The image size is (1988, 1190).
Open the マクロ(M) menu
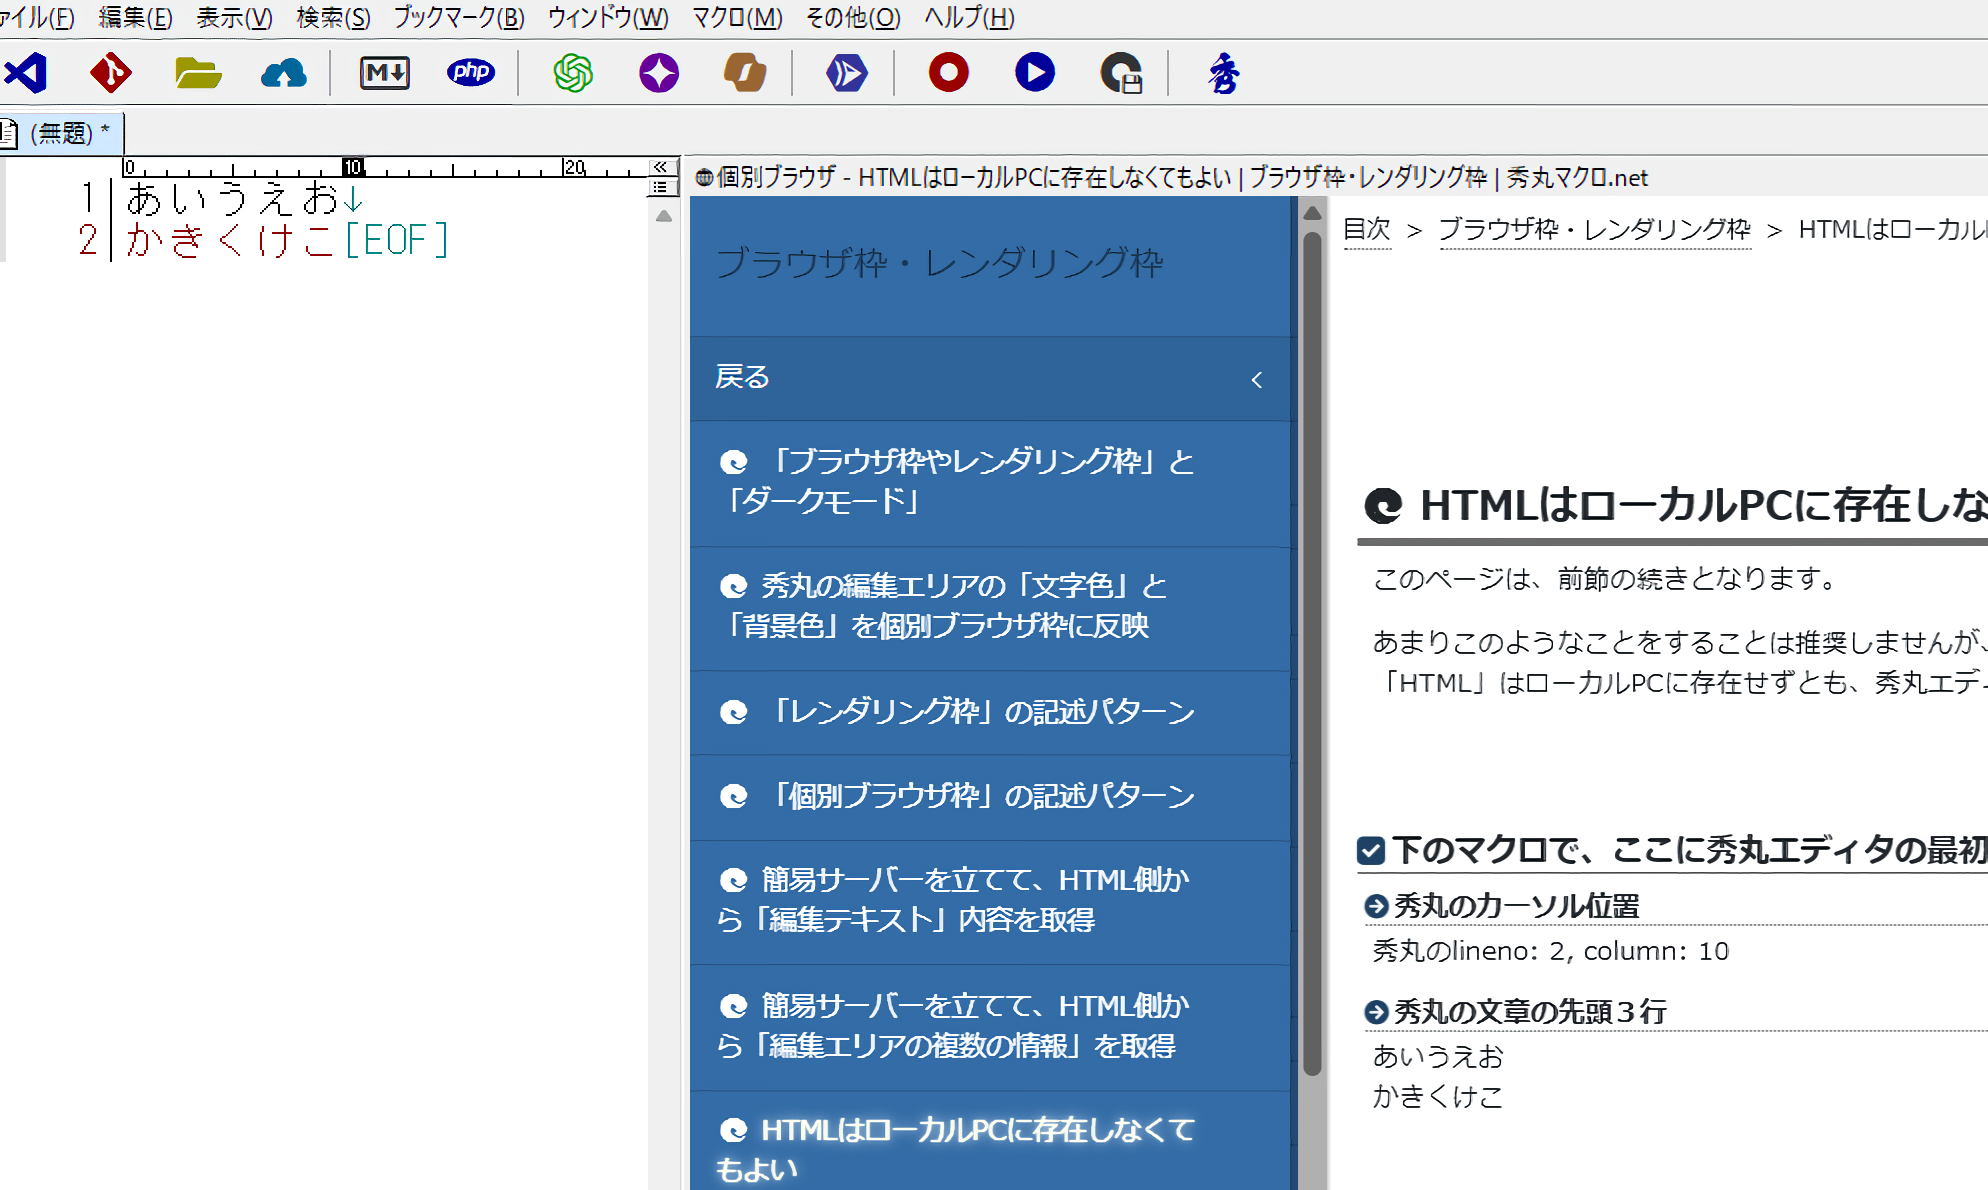(737, 17)
